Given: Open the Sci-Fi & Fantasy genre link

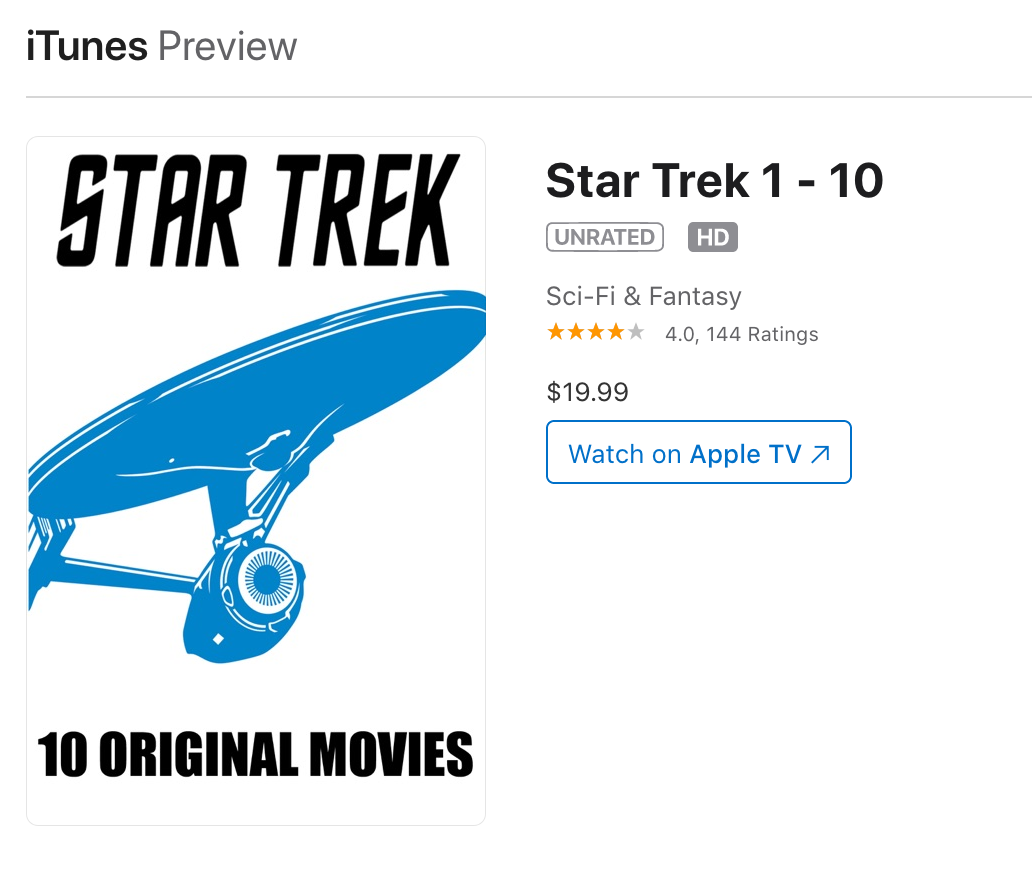Looking at the screenshot, I should 643,296.
